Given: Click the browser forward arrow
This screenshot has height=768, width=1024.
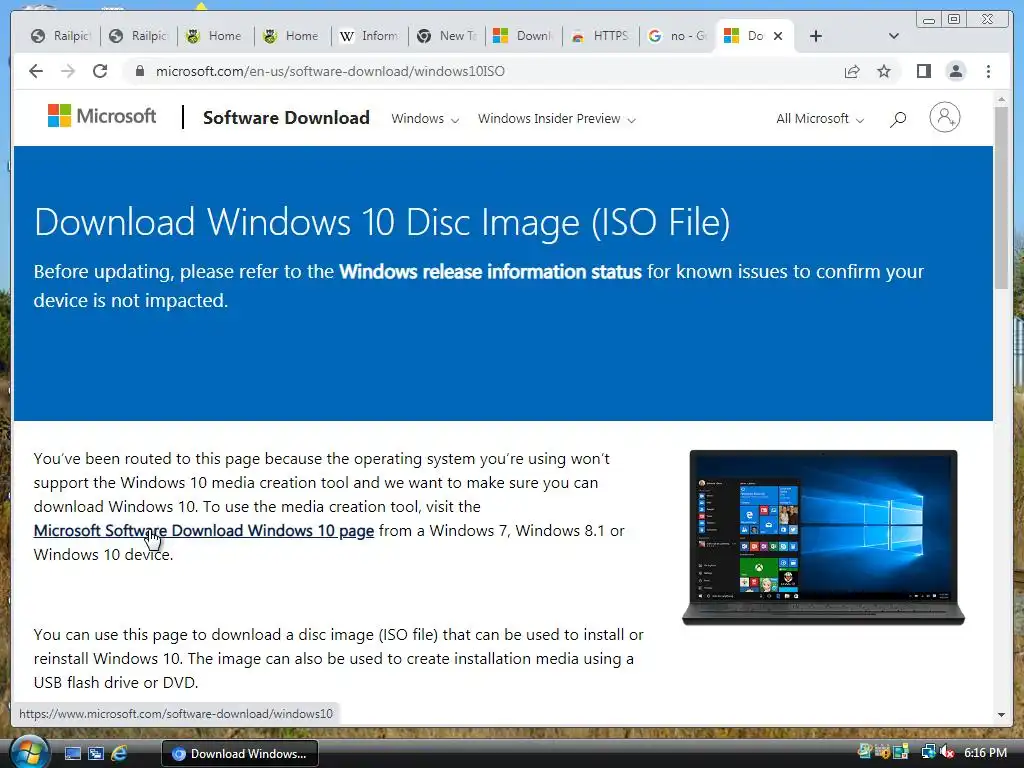Looking at the screenshot, I should (68, 71).
